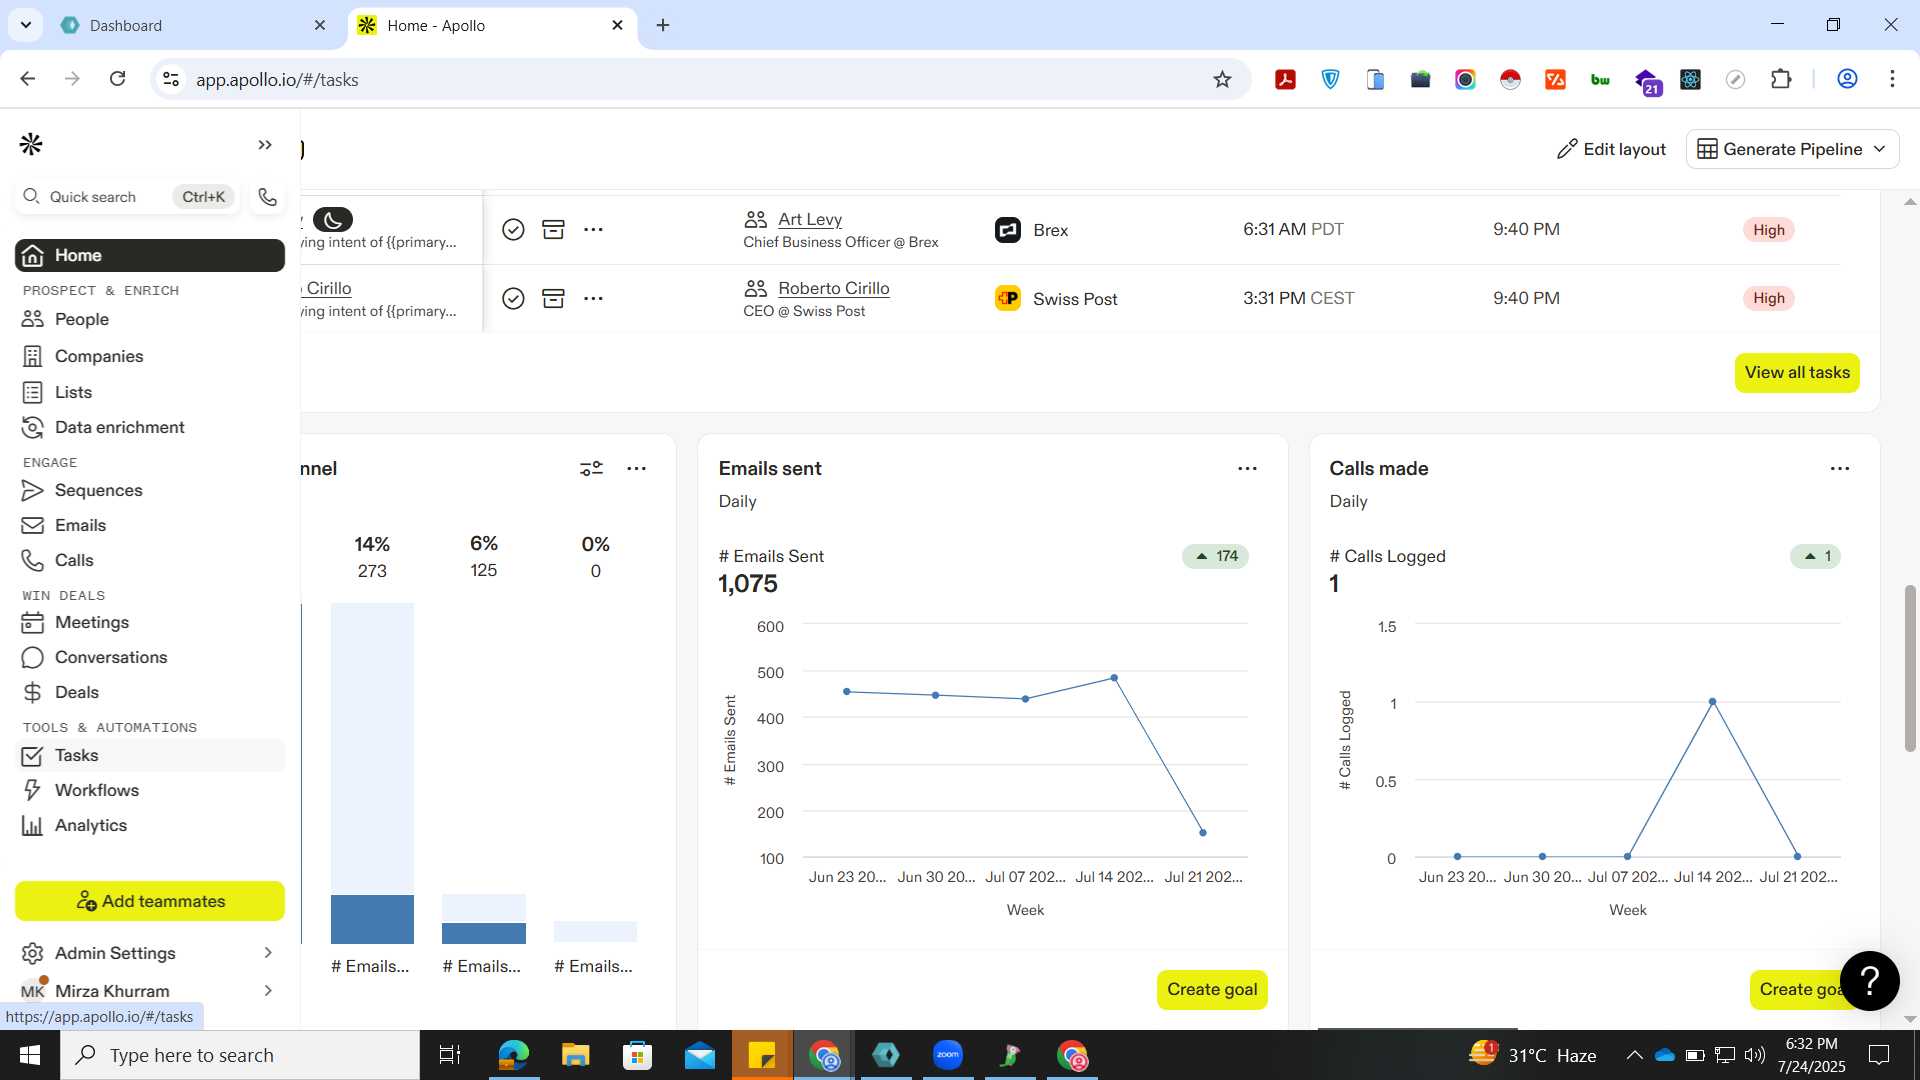Image resolution: width=1920 pixels, height=1080 pixels.
Task: Open Task View on taskbar
Action: tap(450, 1055)
